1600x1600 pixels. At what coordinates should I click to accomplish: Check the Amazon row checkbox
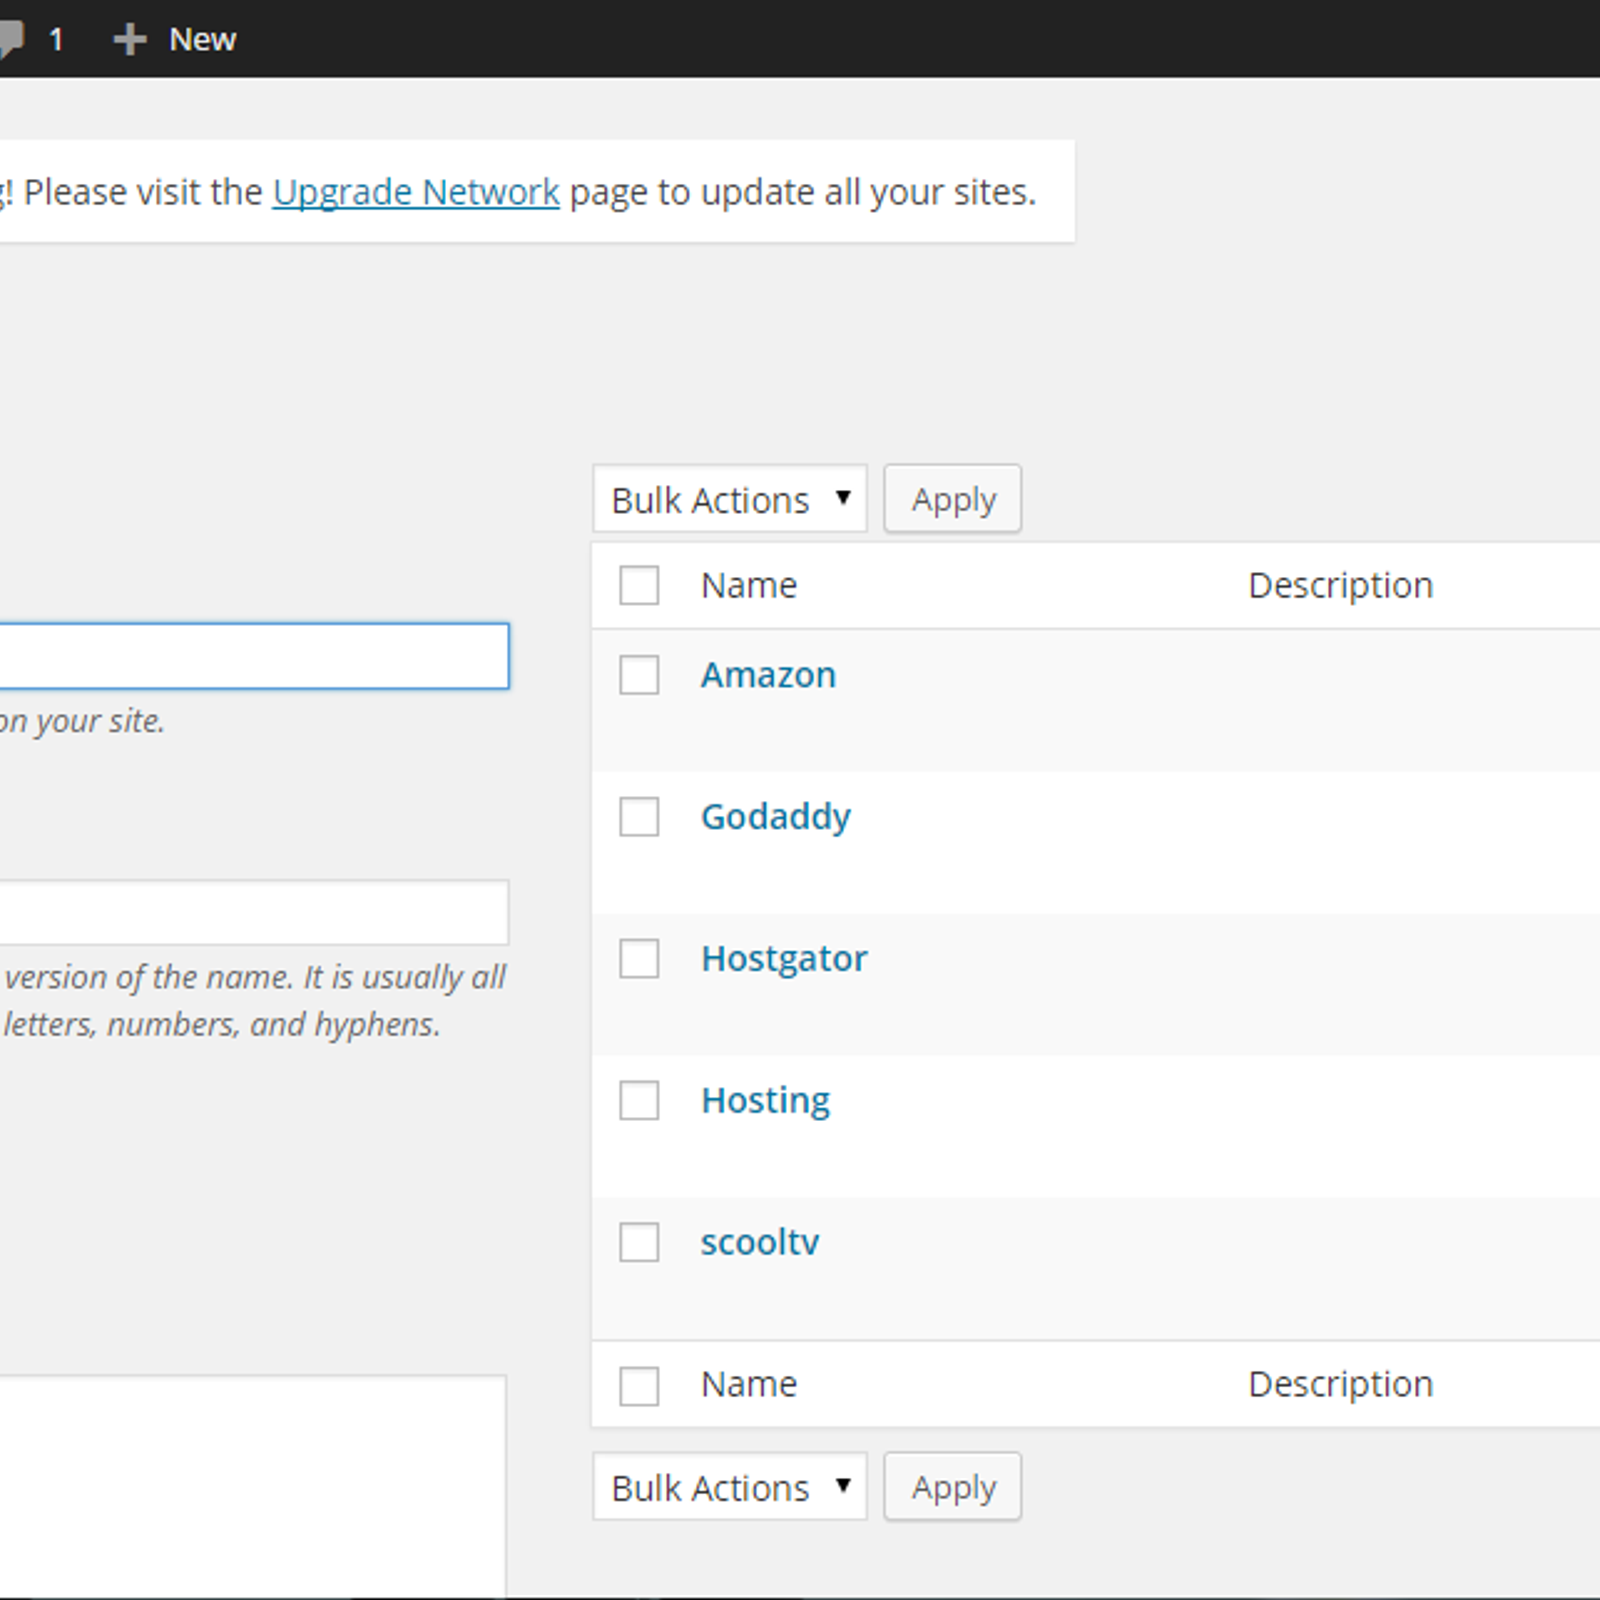[639, 675]
